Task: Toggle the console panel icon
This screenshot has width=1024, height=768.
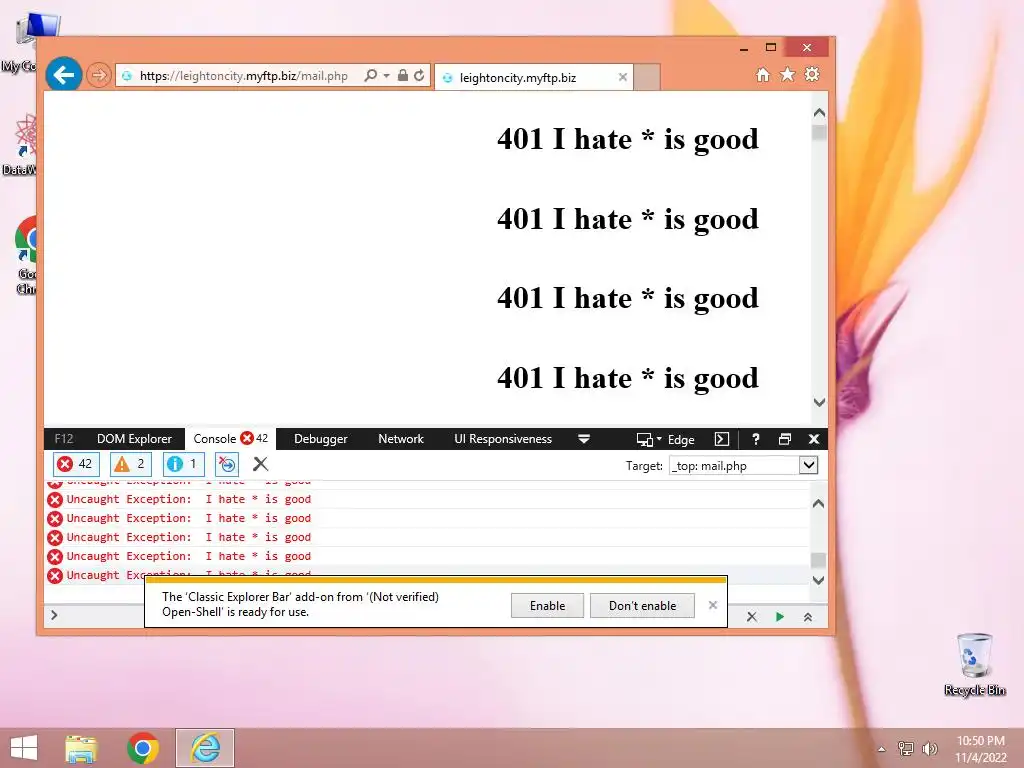Action: (x=722, y=439)
